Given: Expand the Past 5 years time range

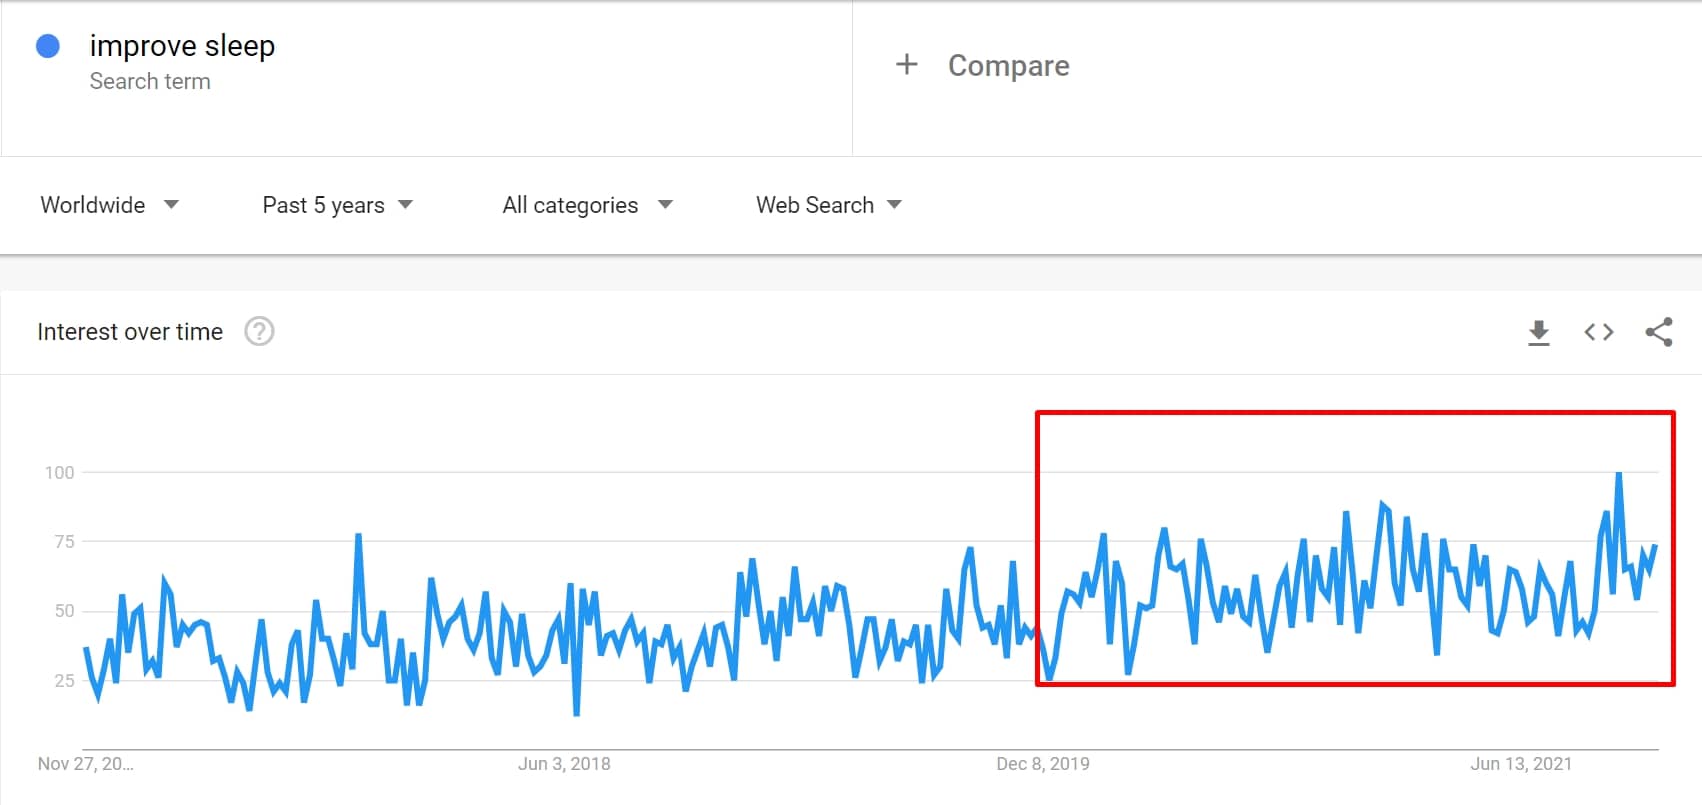Looking at the screenshot, I should coord(337,205).
